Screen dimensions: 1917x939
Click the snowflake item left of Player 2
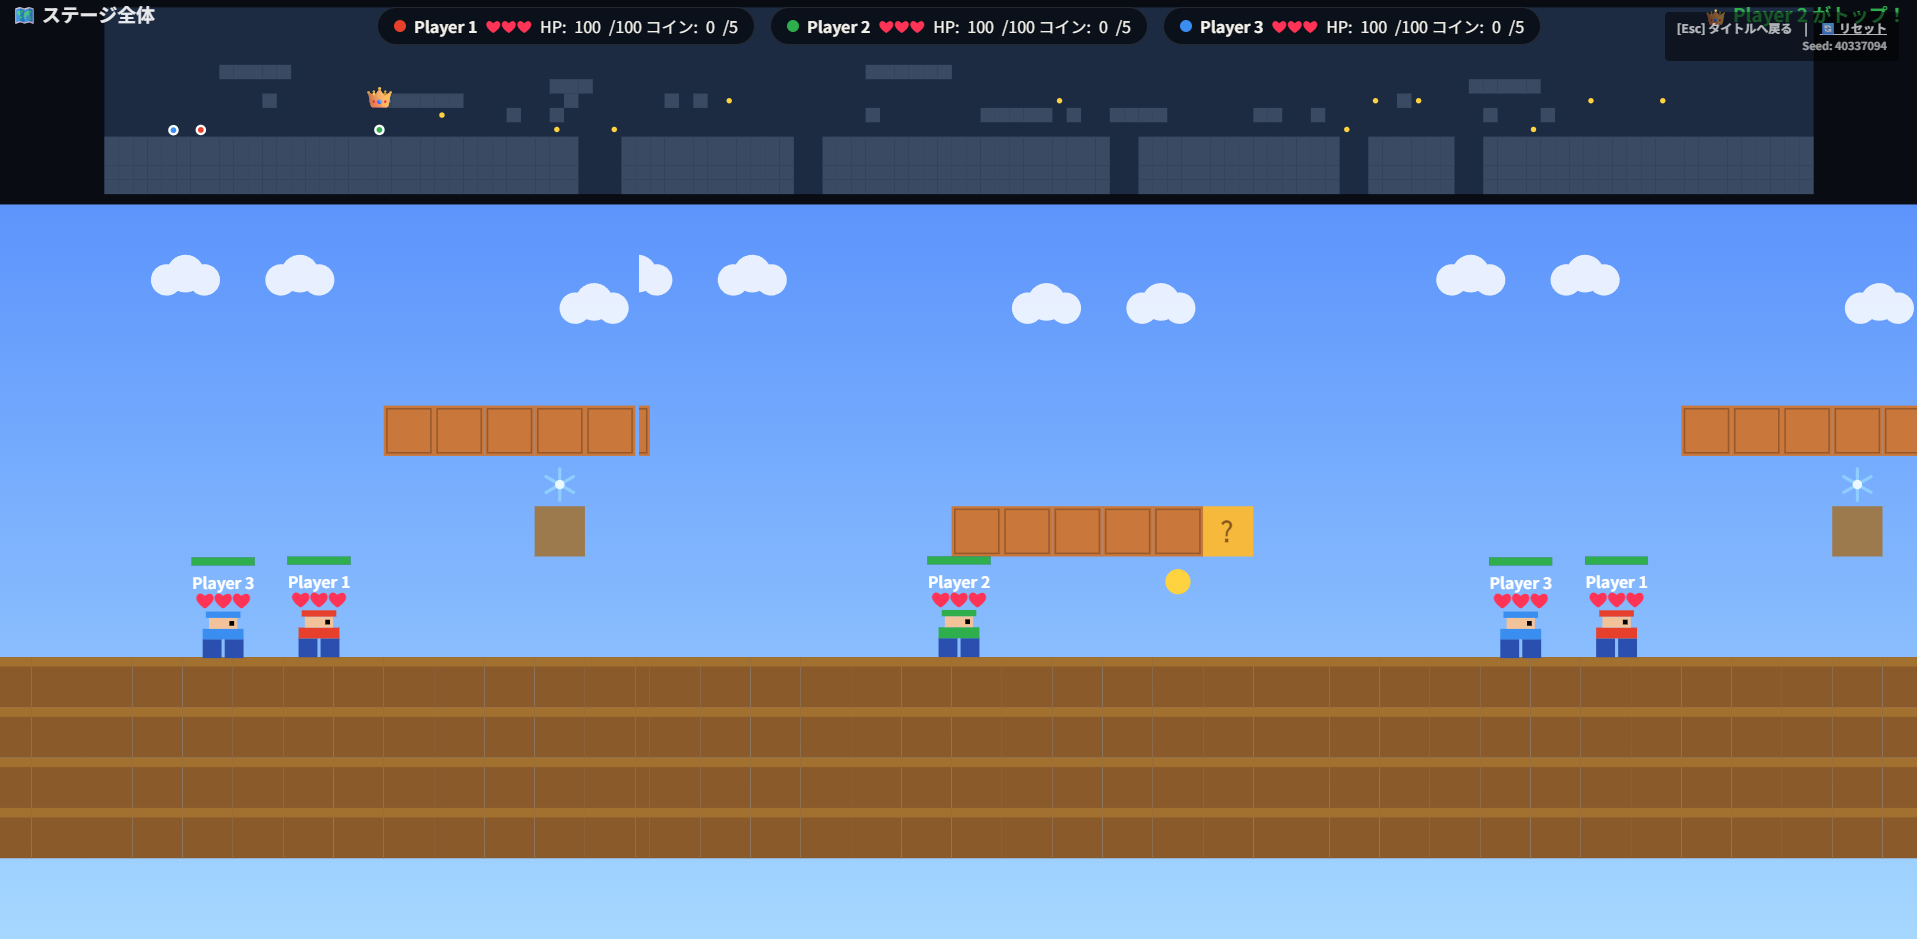tap(560, 484)
